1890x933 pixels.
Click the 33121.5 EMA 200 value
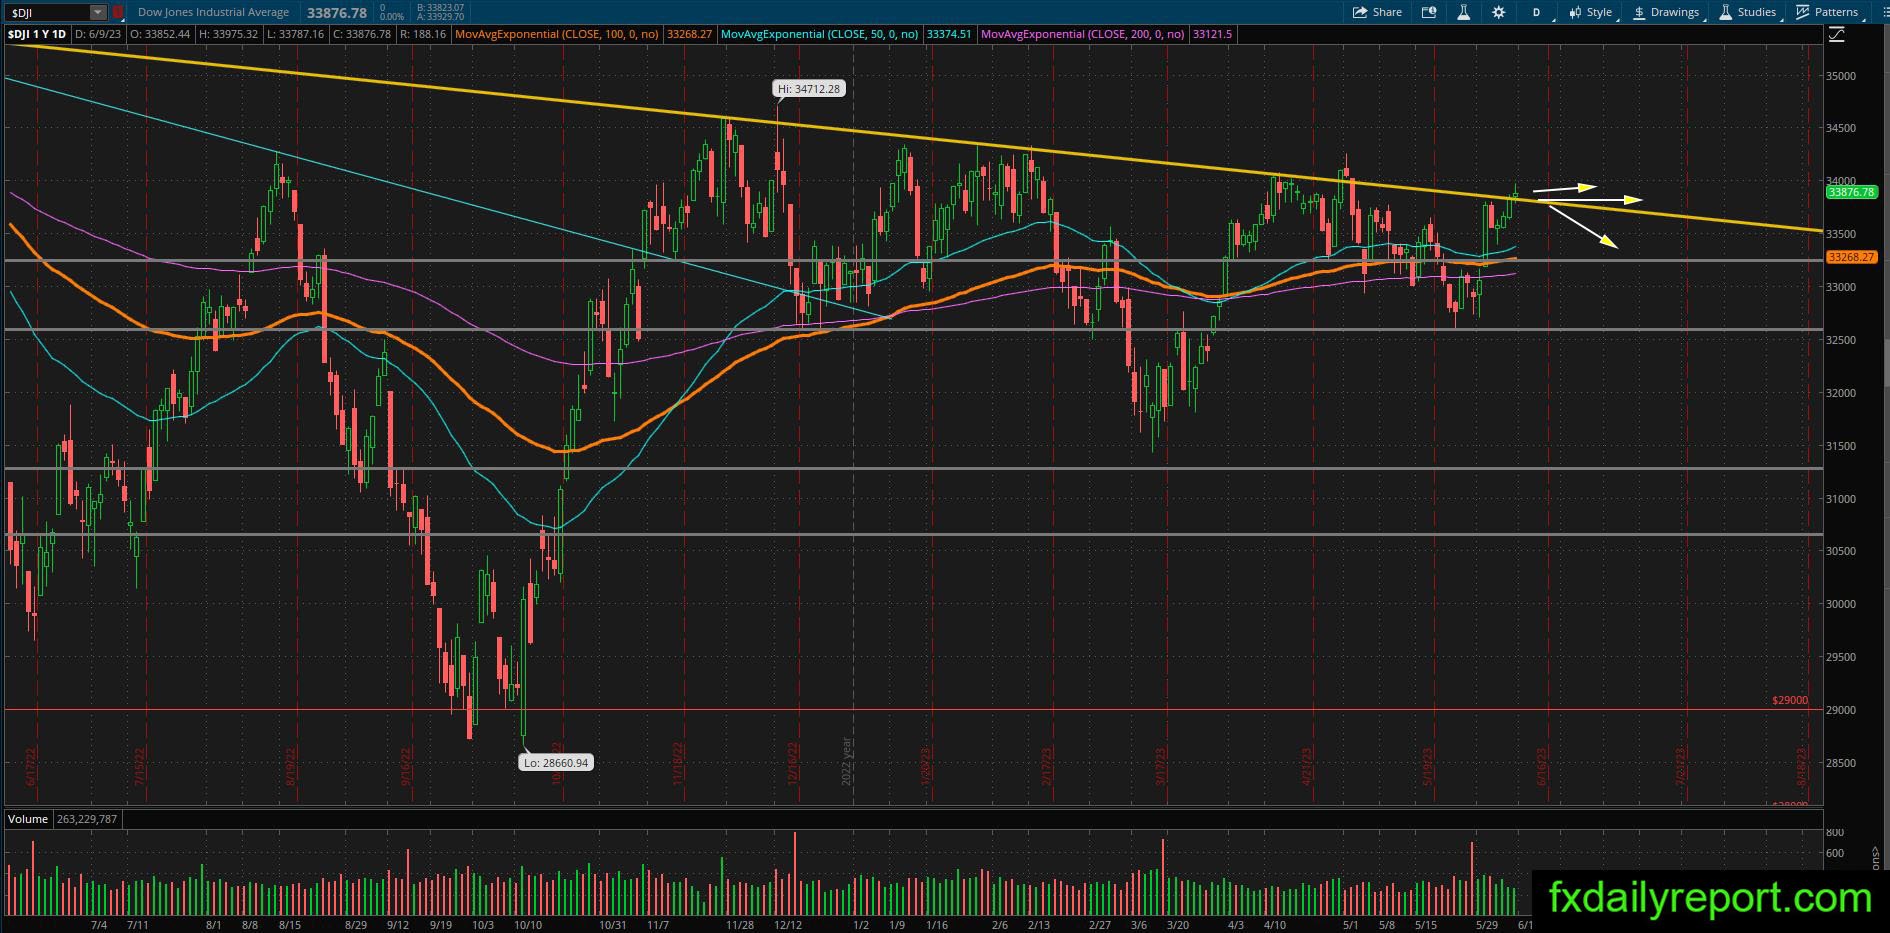tap(1213, 34)
